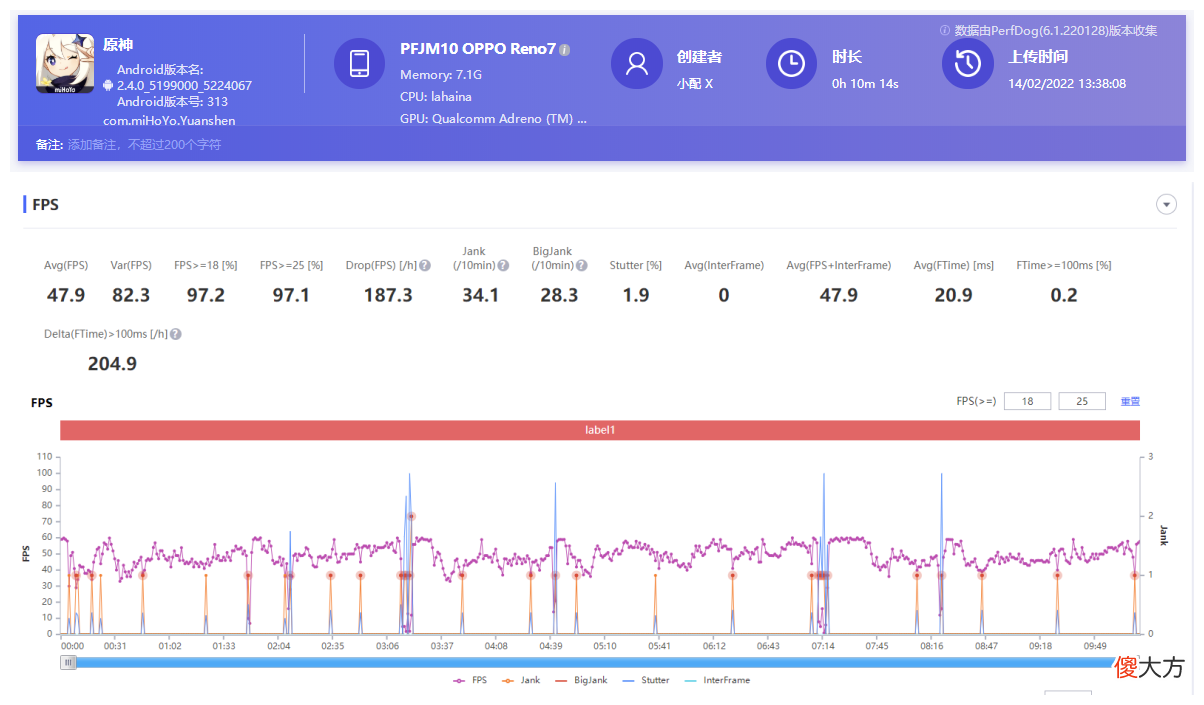Click the creator user icon
This screenshot has height=705, width=1204.
pos(636,64)
